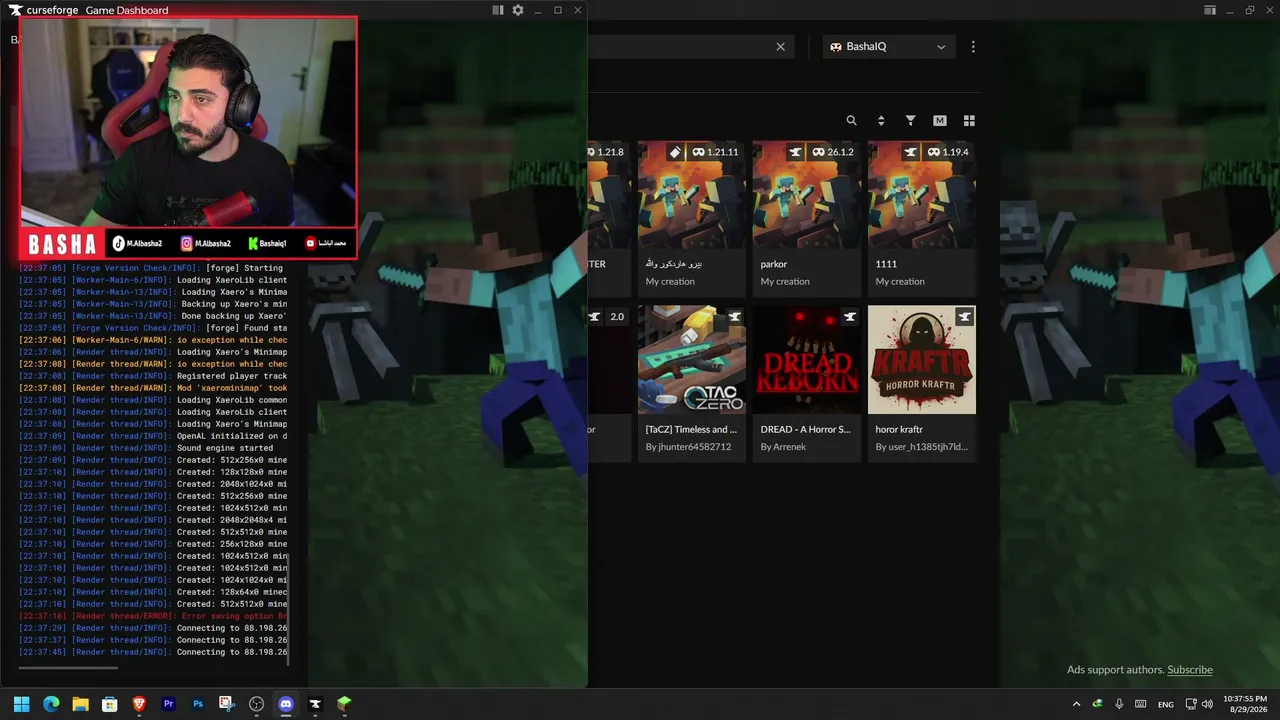
Task: Switch to grid view layout icon
Action: coord(969,120)
